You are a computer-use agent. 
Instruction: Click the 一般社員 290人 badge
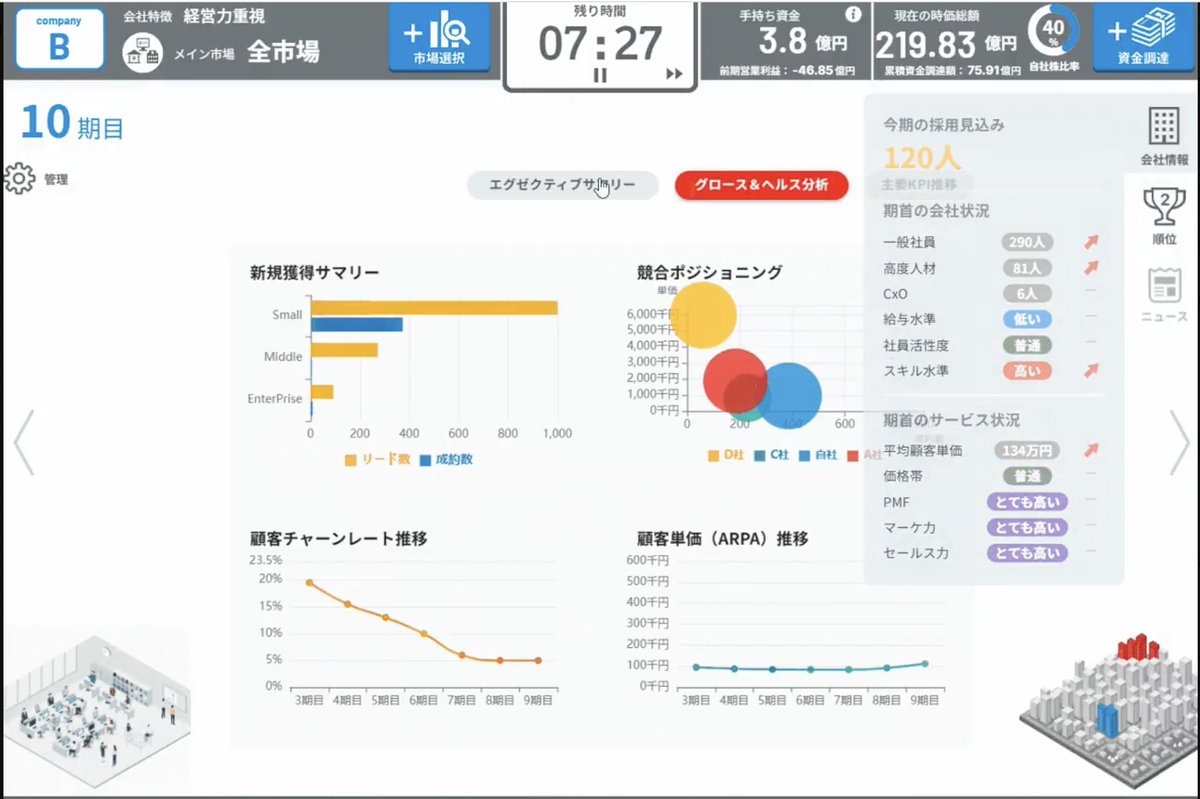pyautogui.click(x=1025, y=242)
